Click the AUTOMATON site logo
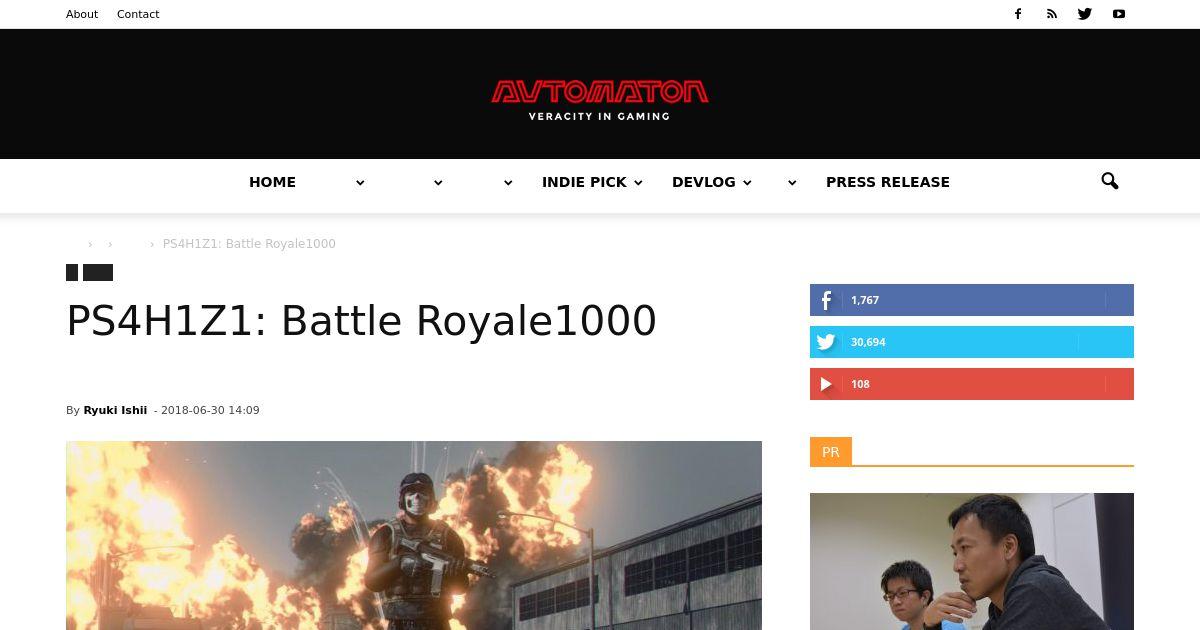1200x630 pixels. coord(600,92)
